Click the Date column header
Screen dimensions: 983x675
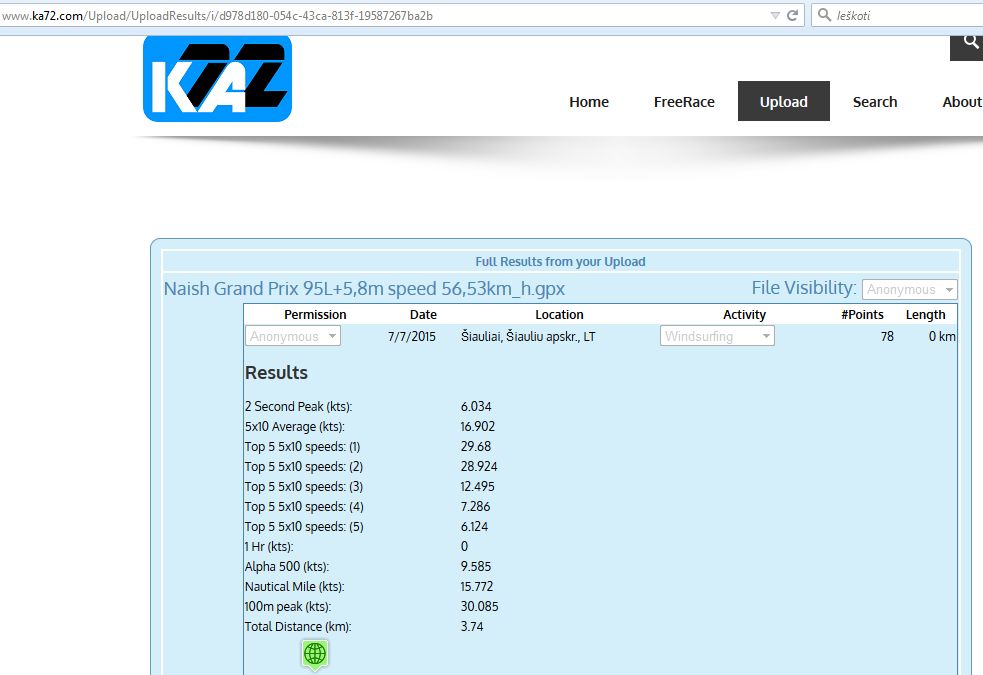pyautogui.click(x=423, y=315)
